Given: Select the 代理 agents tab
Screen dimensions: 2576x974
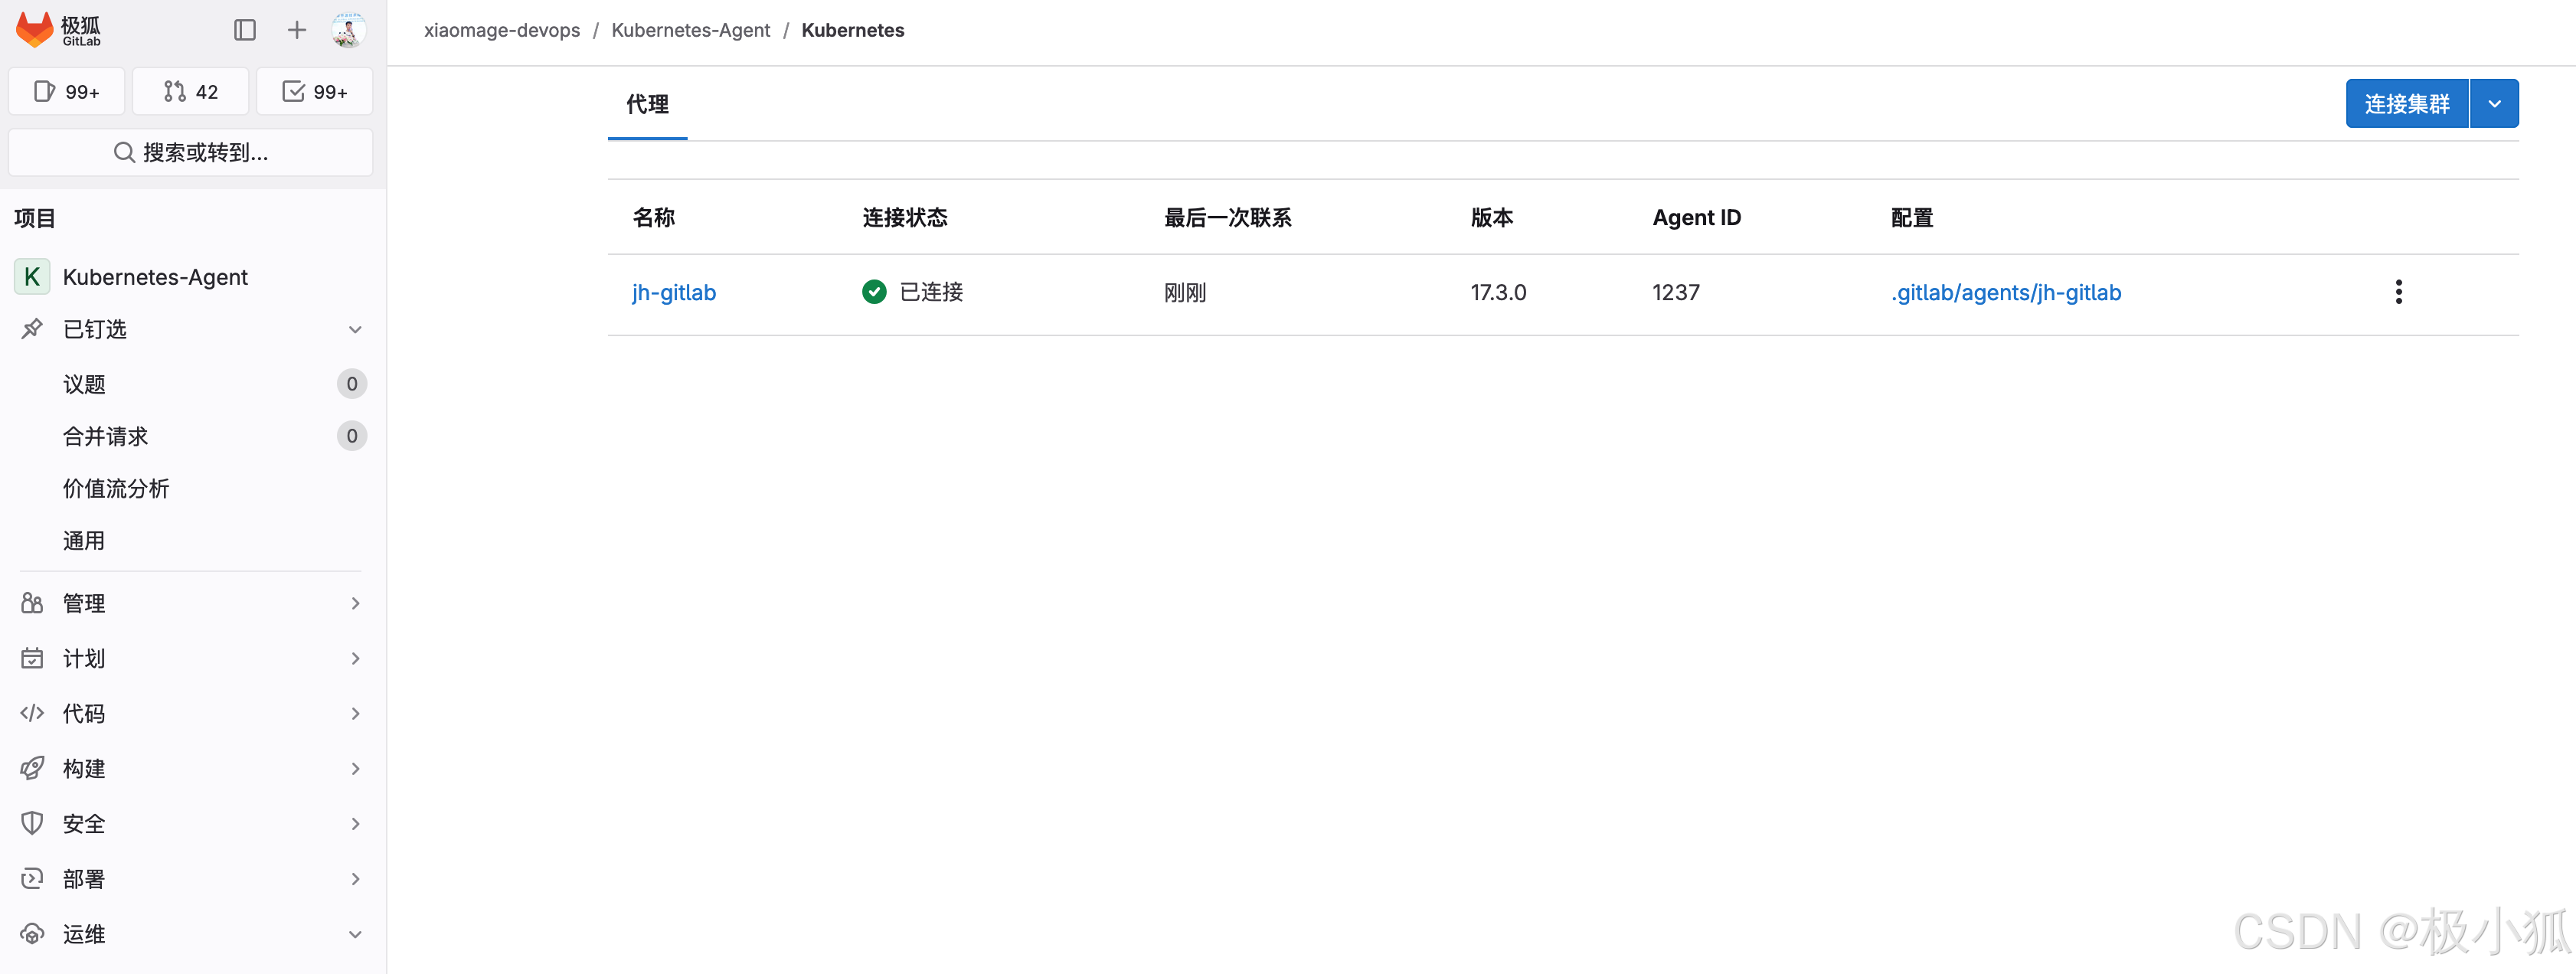Looking at the screenshot, I should (647, 104).
